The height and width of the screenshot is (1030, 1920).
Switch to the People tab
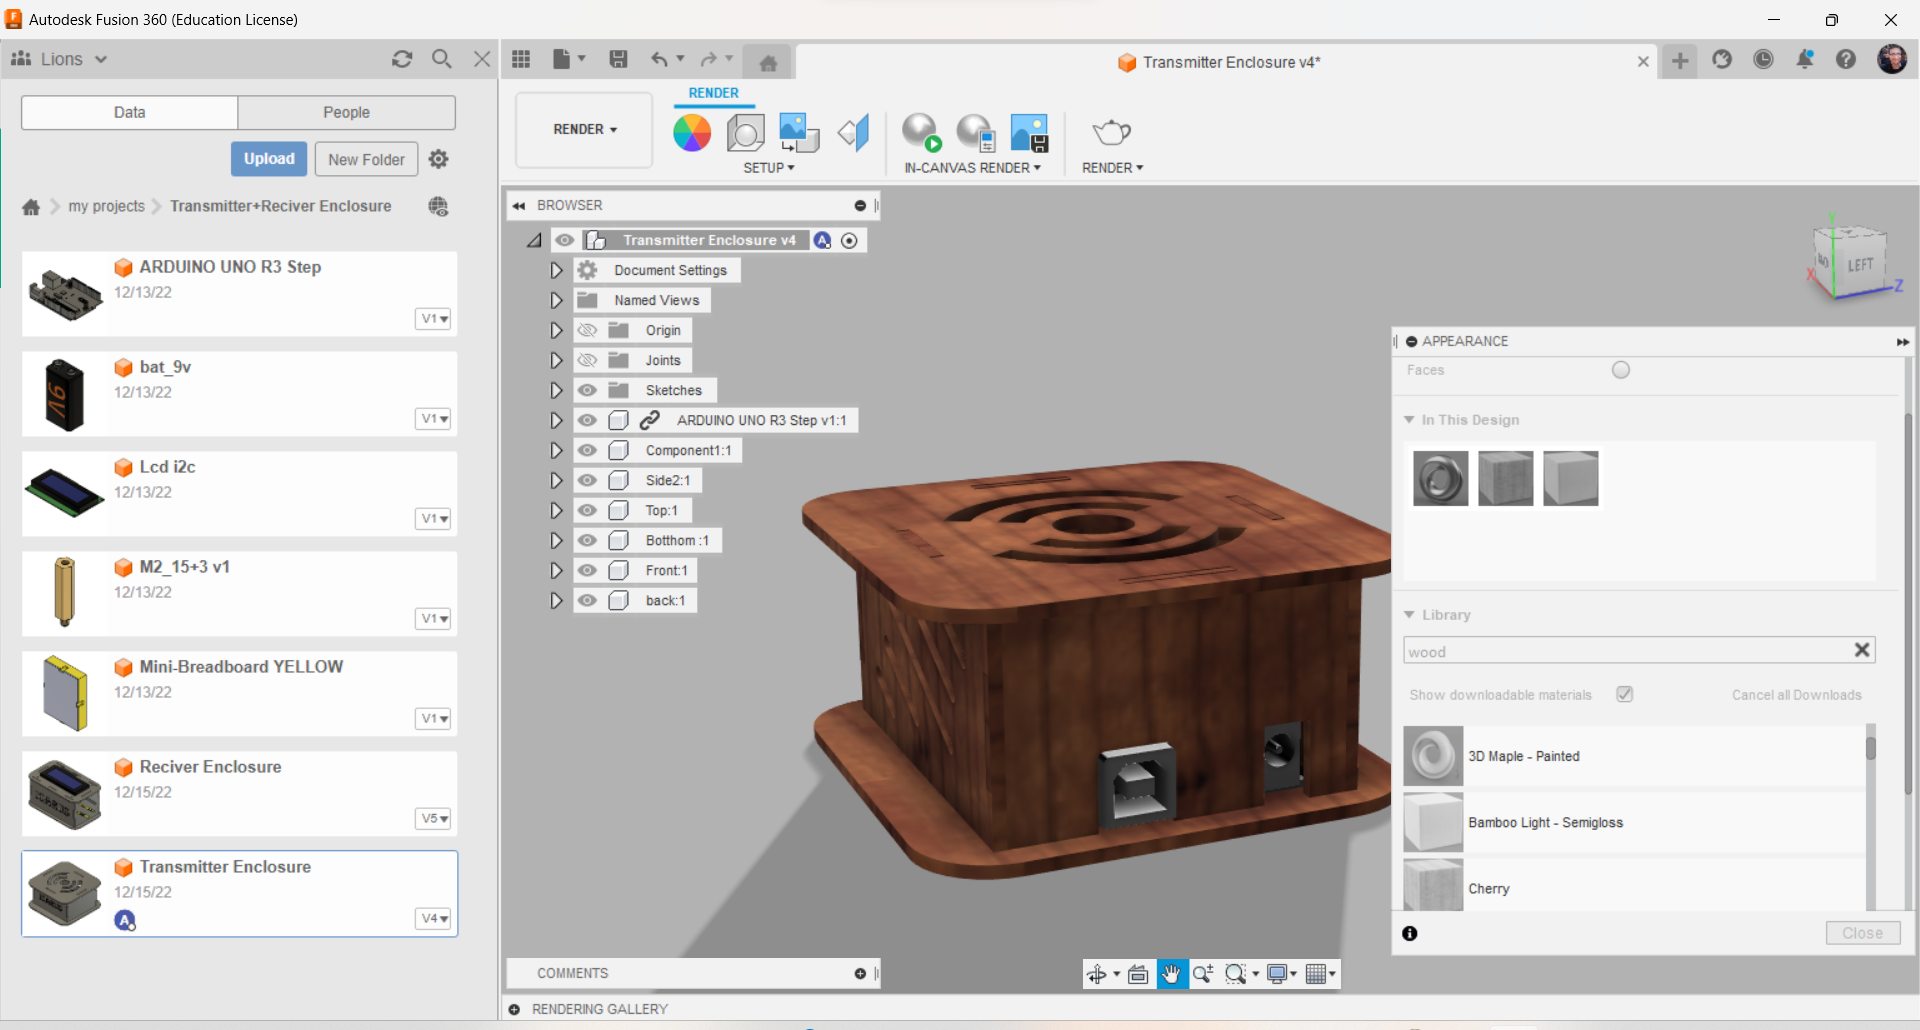346,112
